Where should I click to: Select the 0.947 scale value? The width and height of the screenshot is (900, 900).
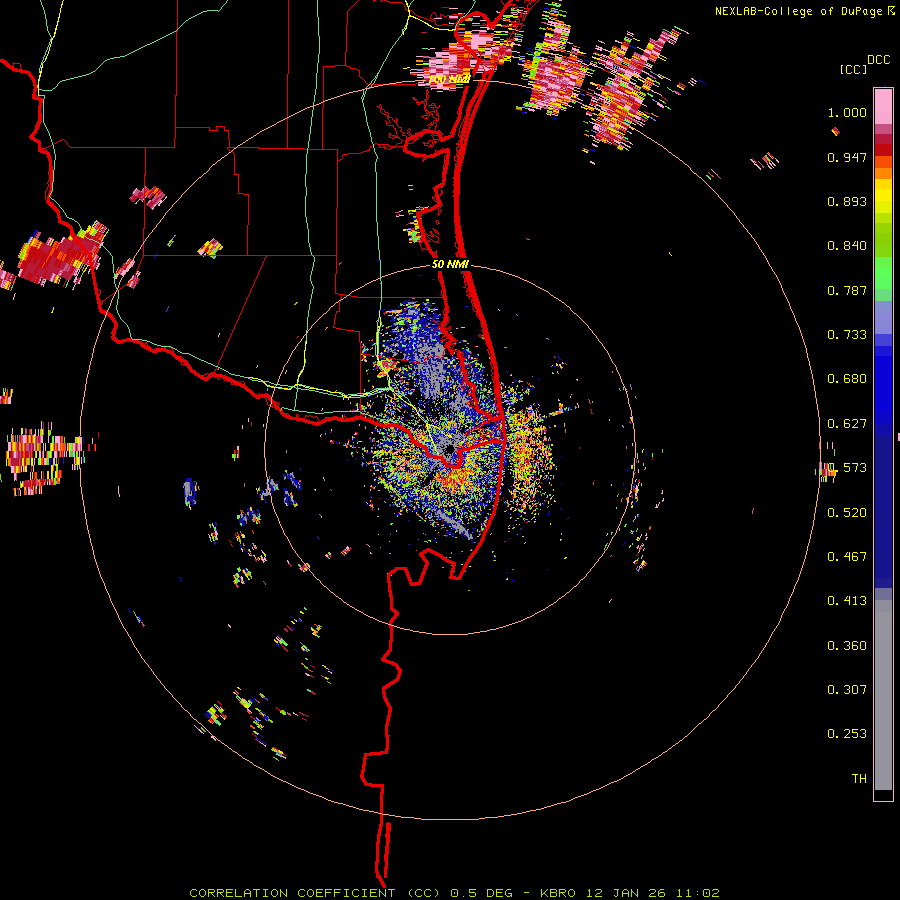pos(847,157)
